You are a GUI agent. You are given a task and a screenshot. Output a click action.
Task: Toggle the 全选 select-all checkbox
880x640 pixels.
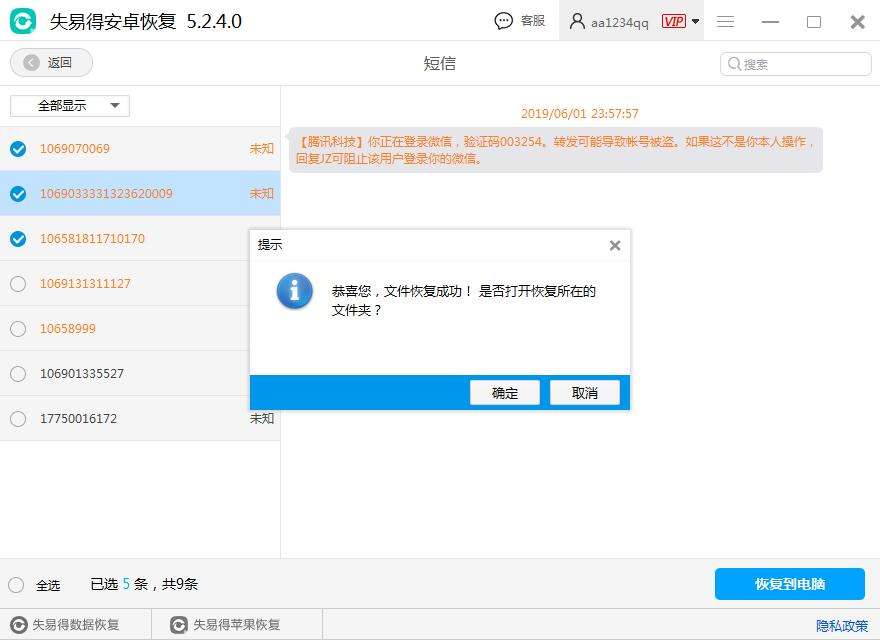[16, 585]
